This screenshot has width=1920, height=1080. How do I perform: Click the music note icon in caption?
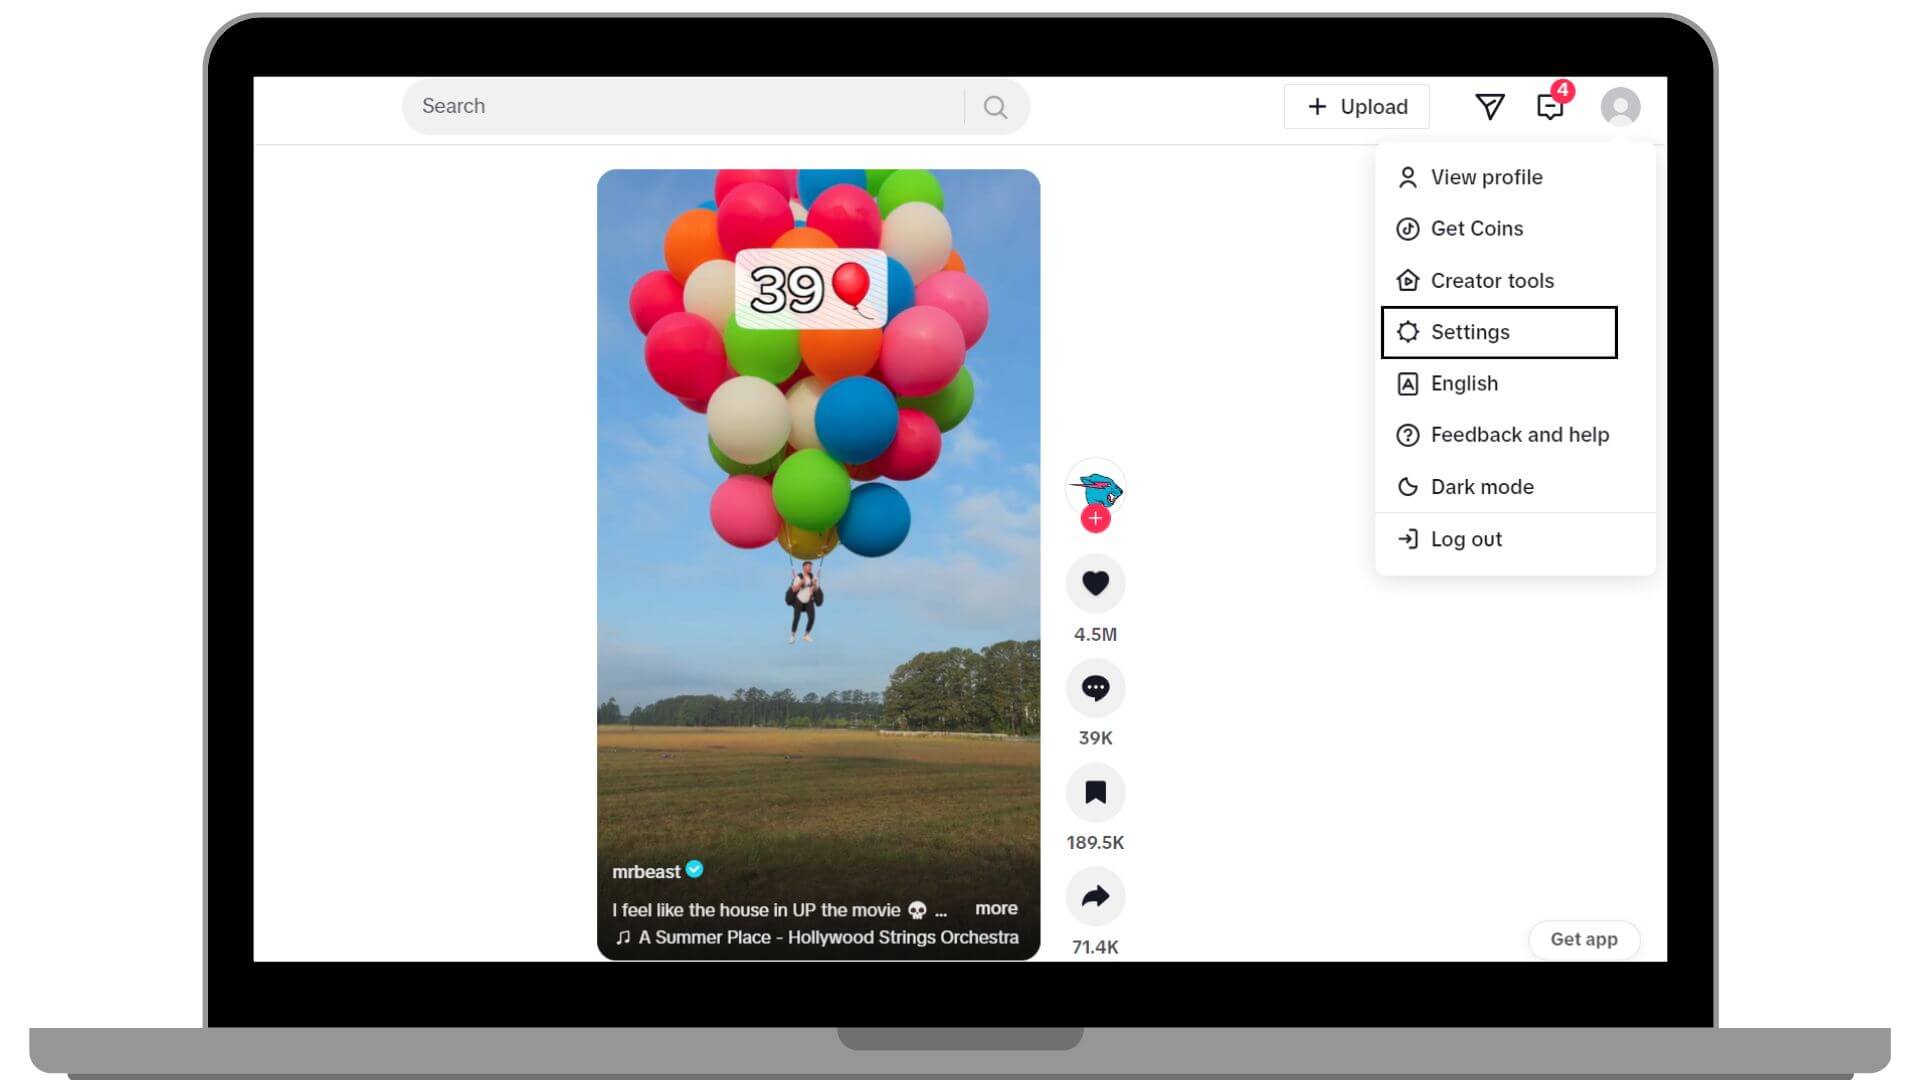point(623,937)
